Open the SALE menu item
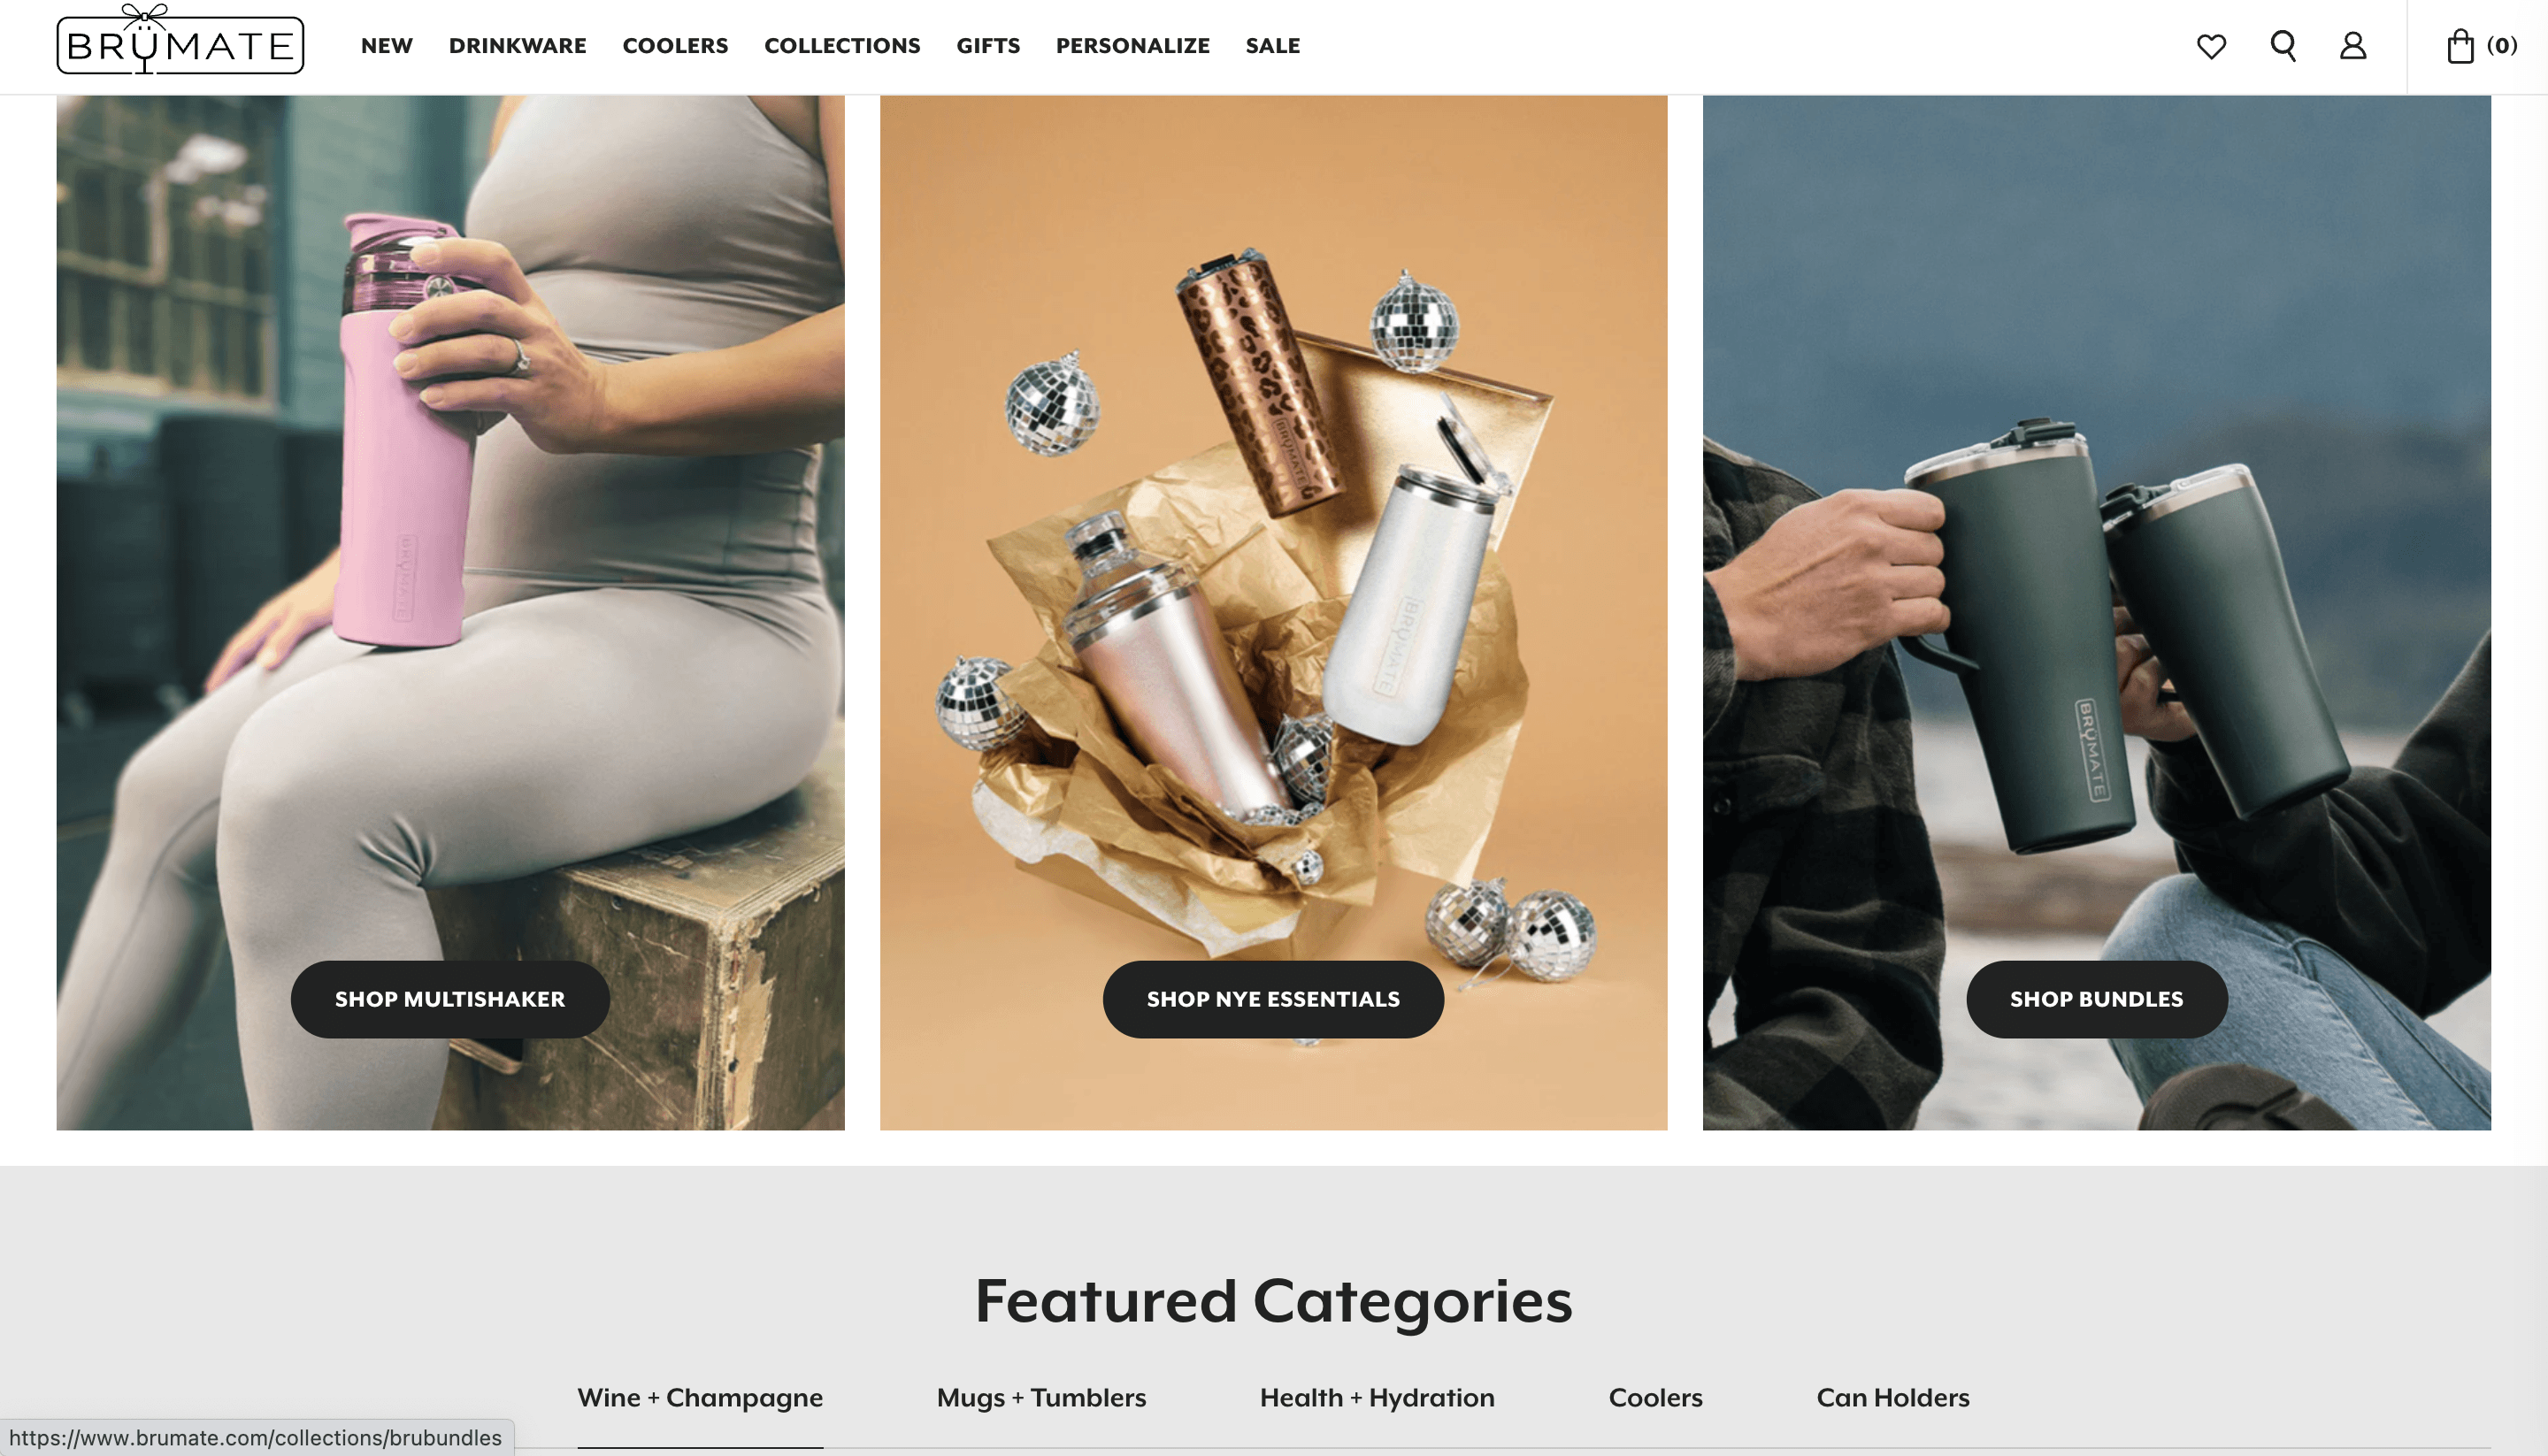The width and height of the screenshot is (2548, 1456). (x=1273, y=46)
